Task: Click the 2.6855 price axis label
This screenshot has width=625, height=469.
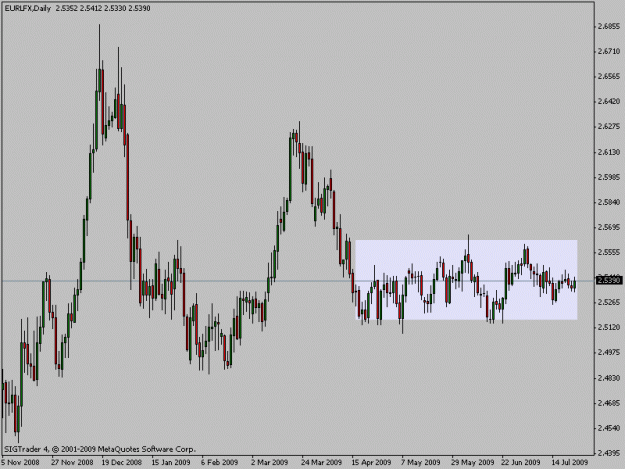Action: pyautogui.click(x=609, y=26)
